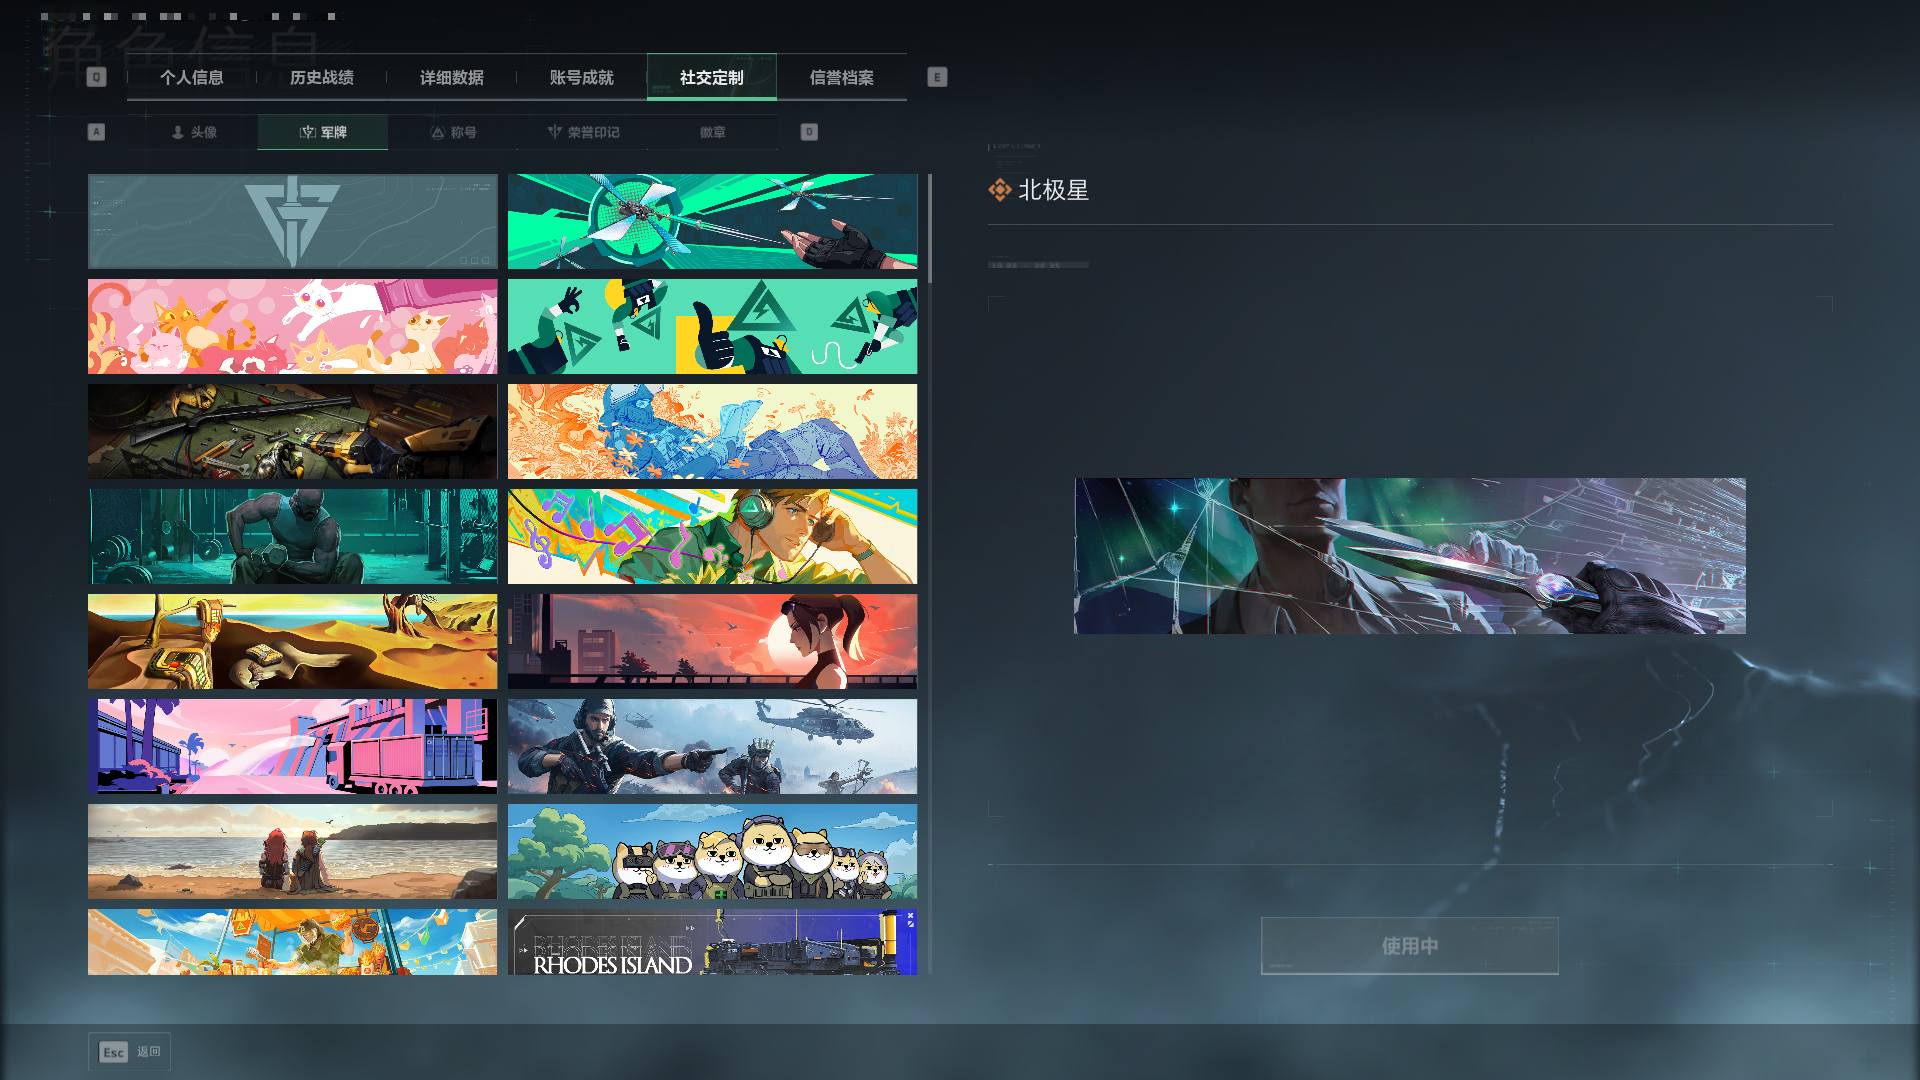Select the 社交定制 tab
The height and width of the screenshot is (1080, 1920).
tap(712, 77)
